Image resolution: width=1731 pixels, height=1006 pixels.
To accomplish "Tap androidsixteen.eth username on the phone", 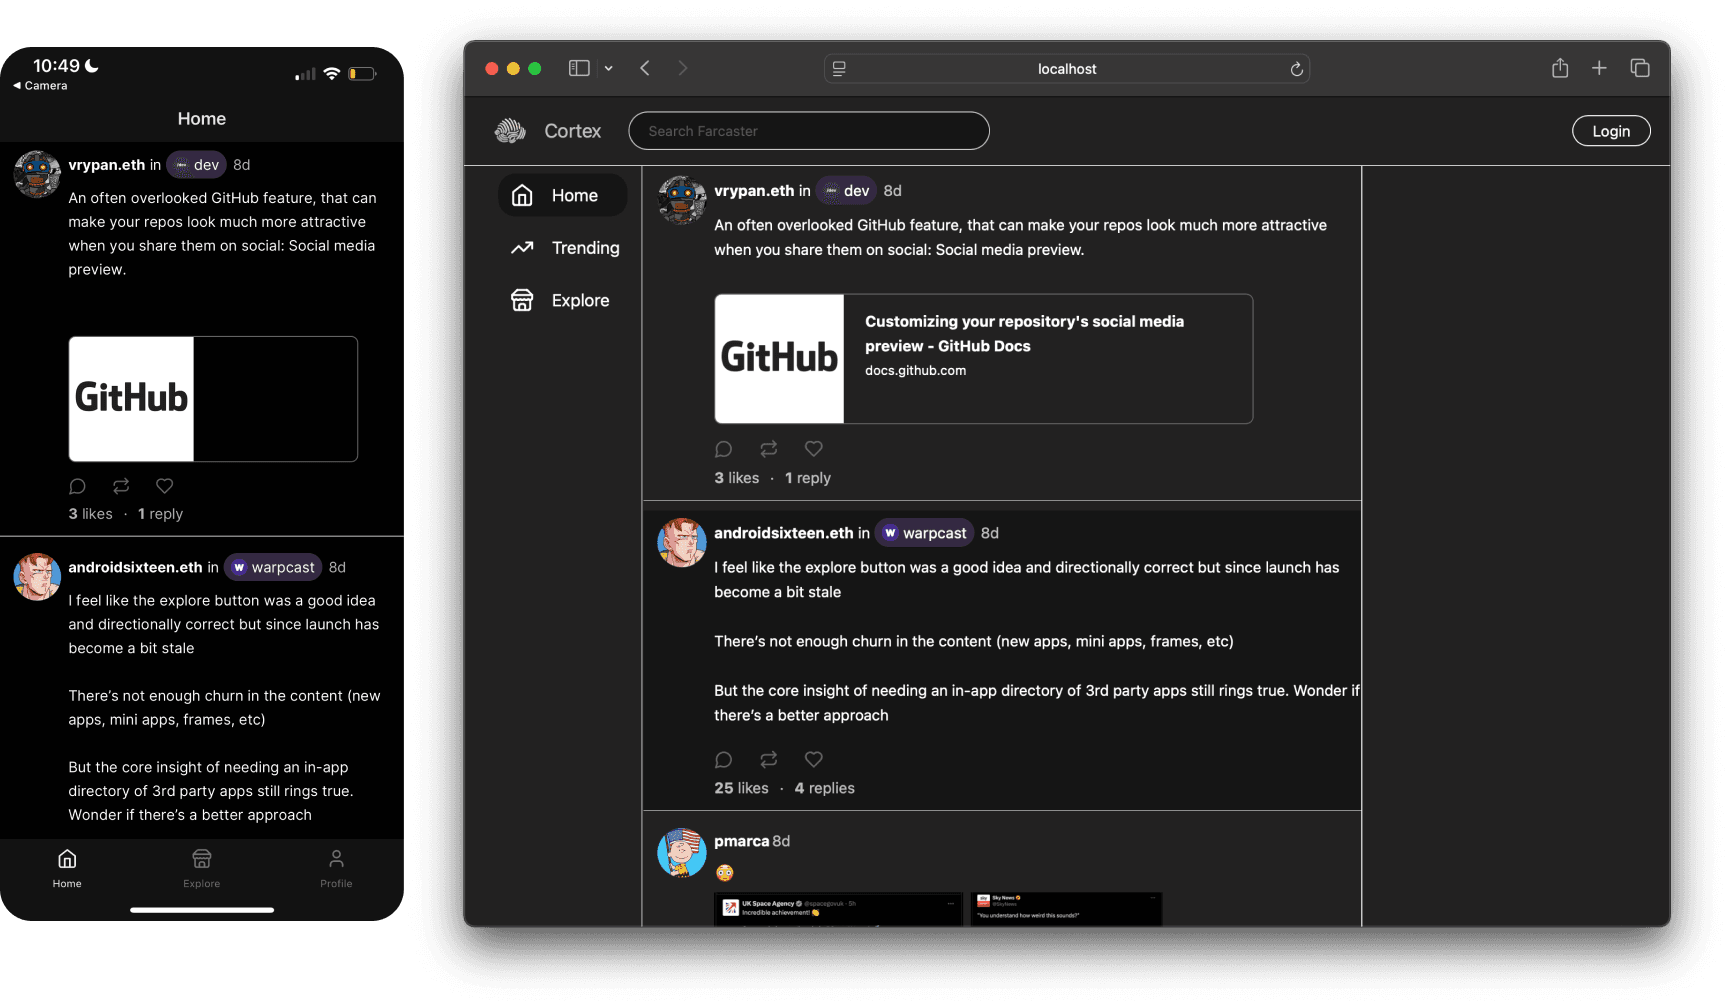I will (136, 567).
